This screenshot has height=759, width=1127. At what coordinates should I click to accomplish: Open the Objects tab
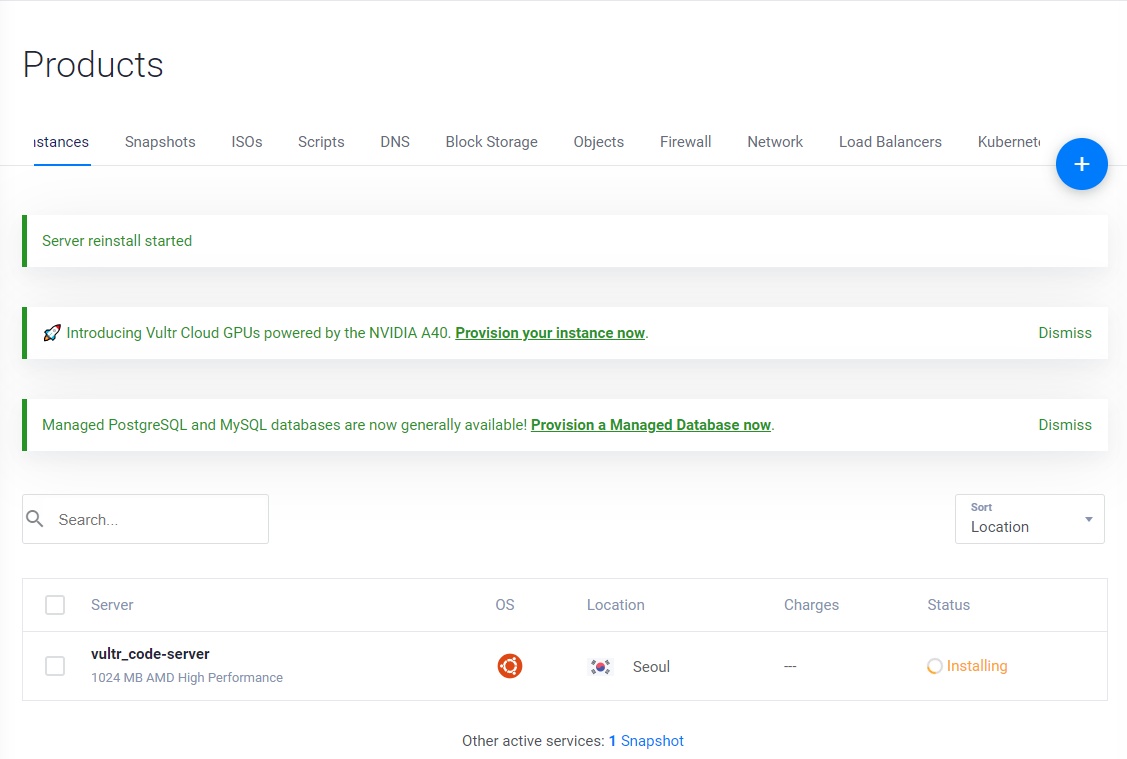[x=599, y=142]
